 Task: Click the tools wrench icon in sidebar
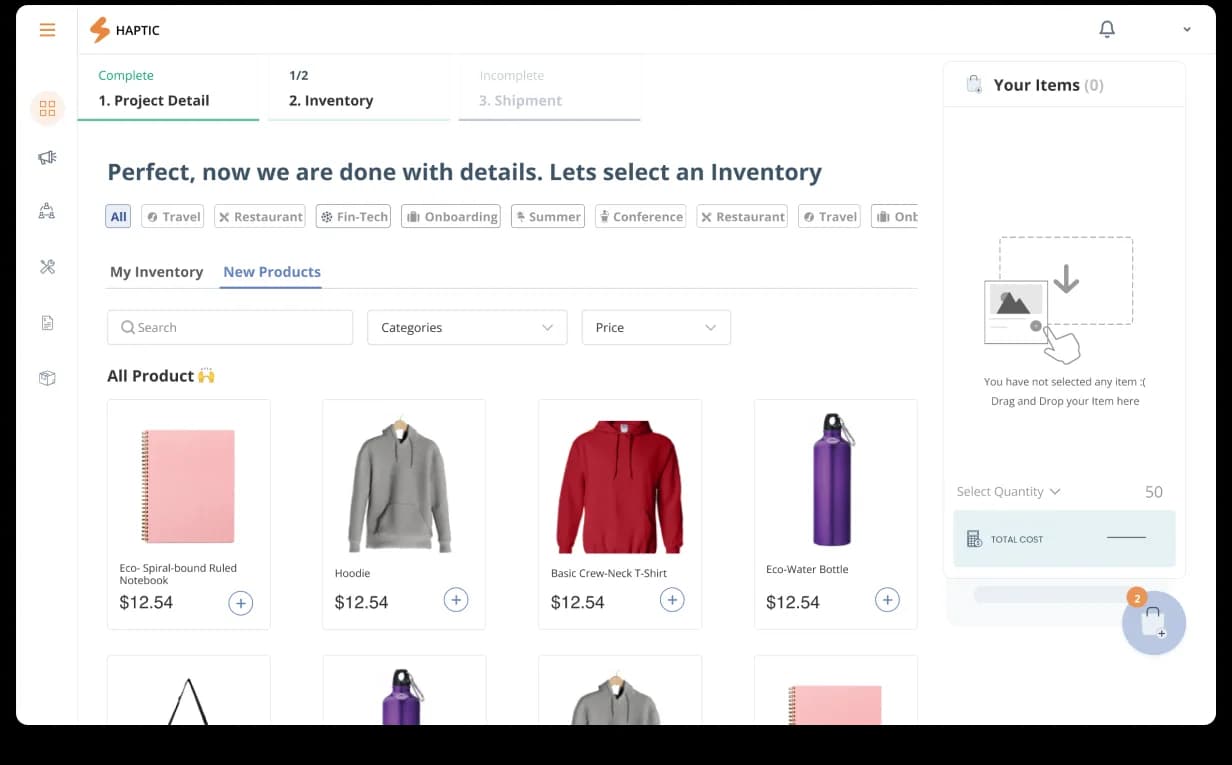point(47,266)
